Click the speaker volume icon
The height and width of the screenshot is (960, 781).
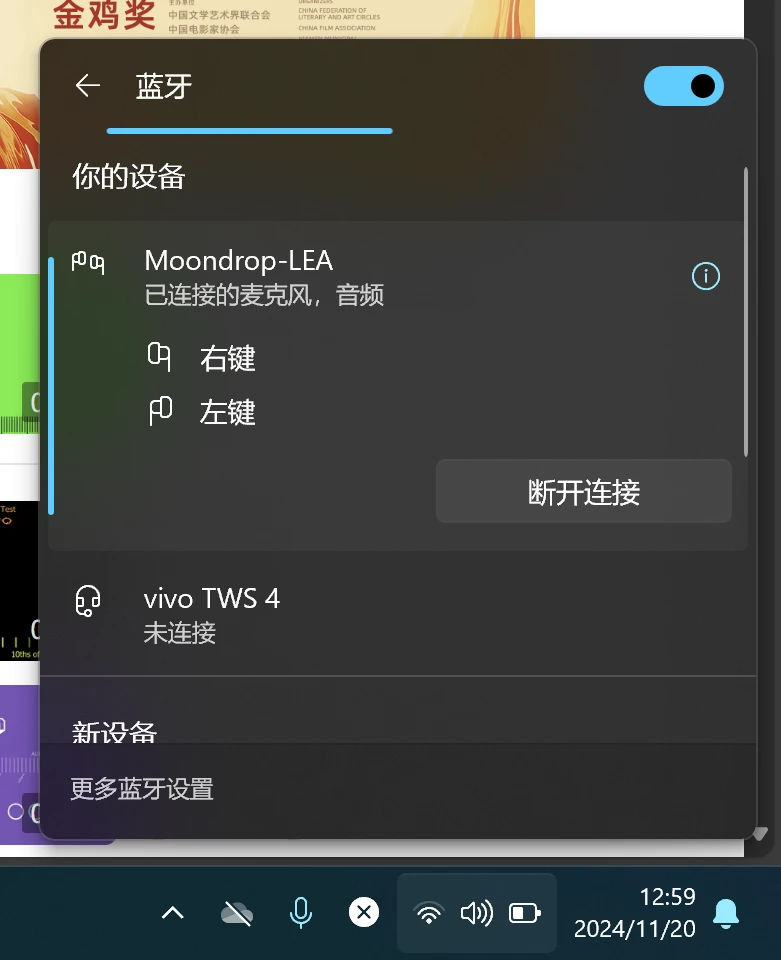click(x=477, y=913)
